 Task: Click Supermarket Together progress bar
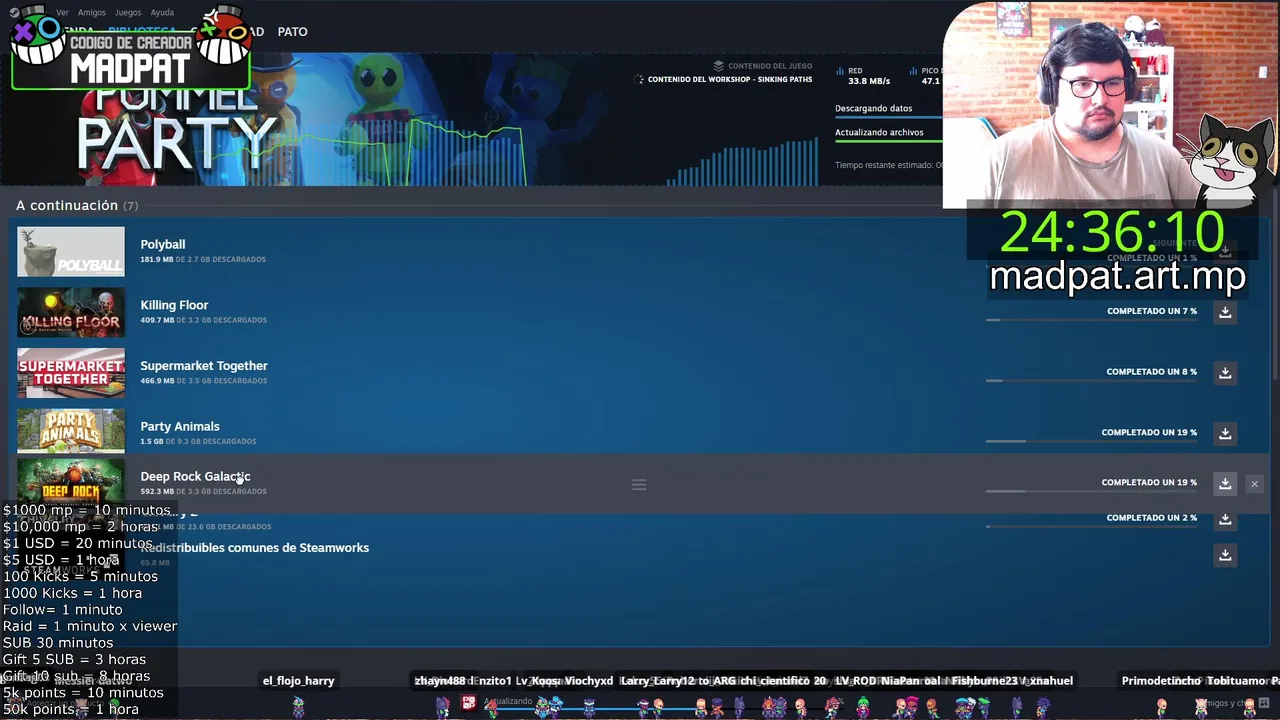pyautogui.click(x=1091, y=381)
